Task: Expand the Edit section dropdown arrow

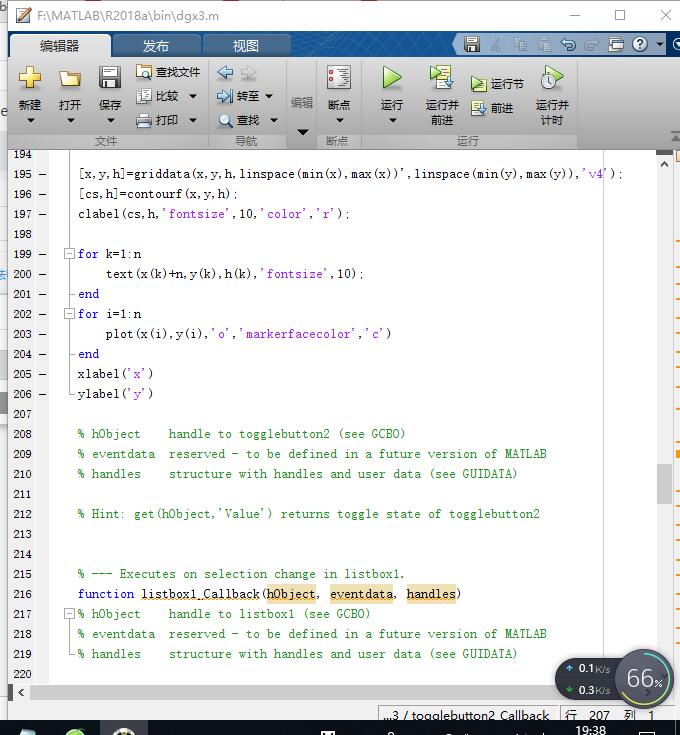Action: point(303,132)
